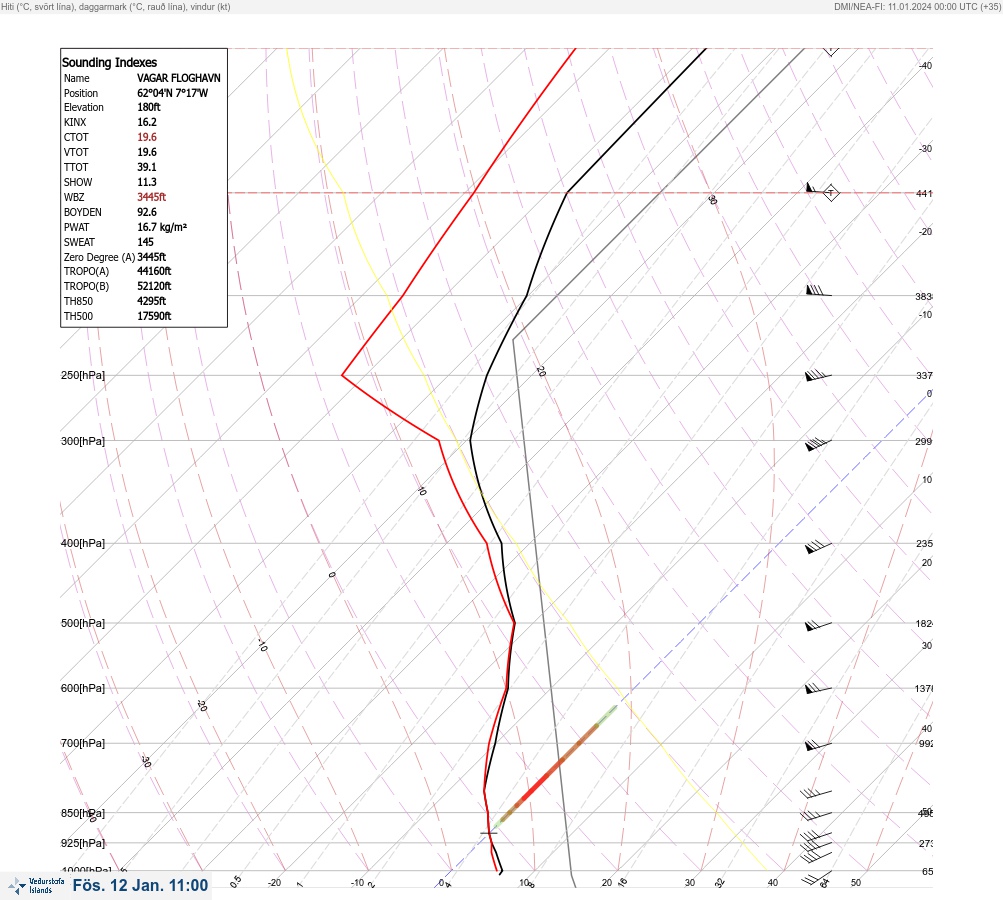Select the wind barb at 300 hPa level

click(818, 444)
